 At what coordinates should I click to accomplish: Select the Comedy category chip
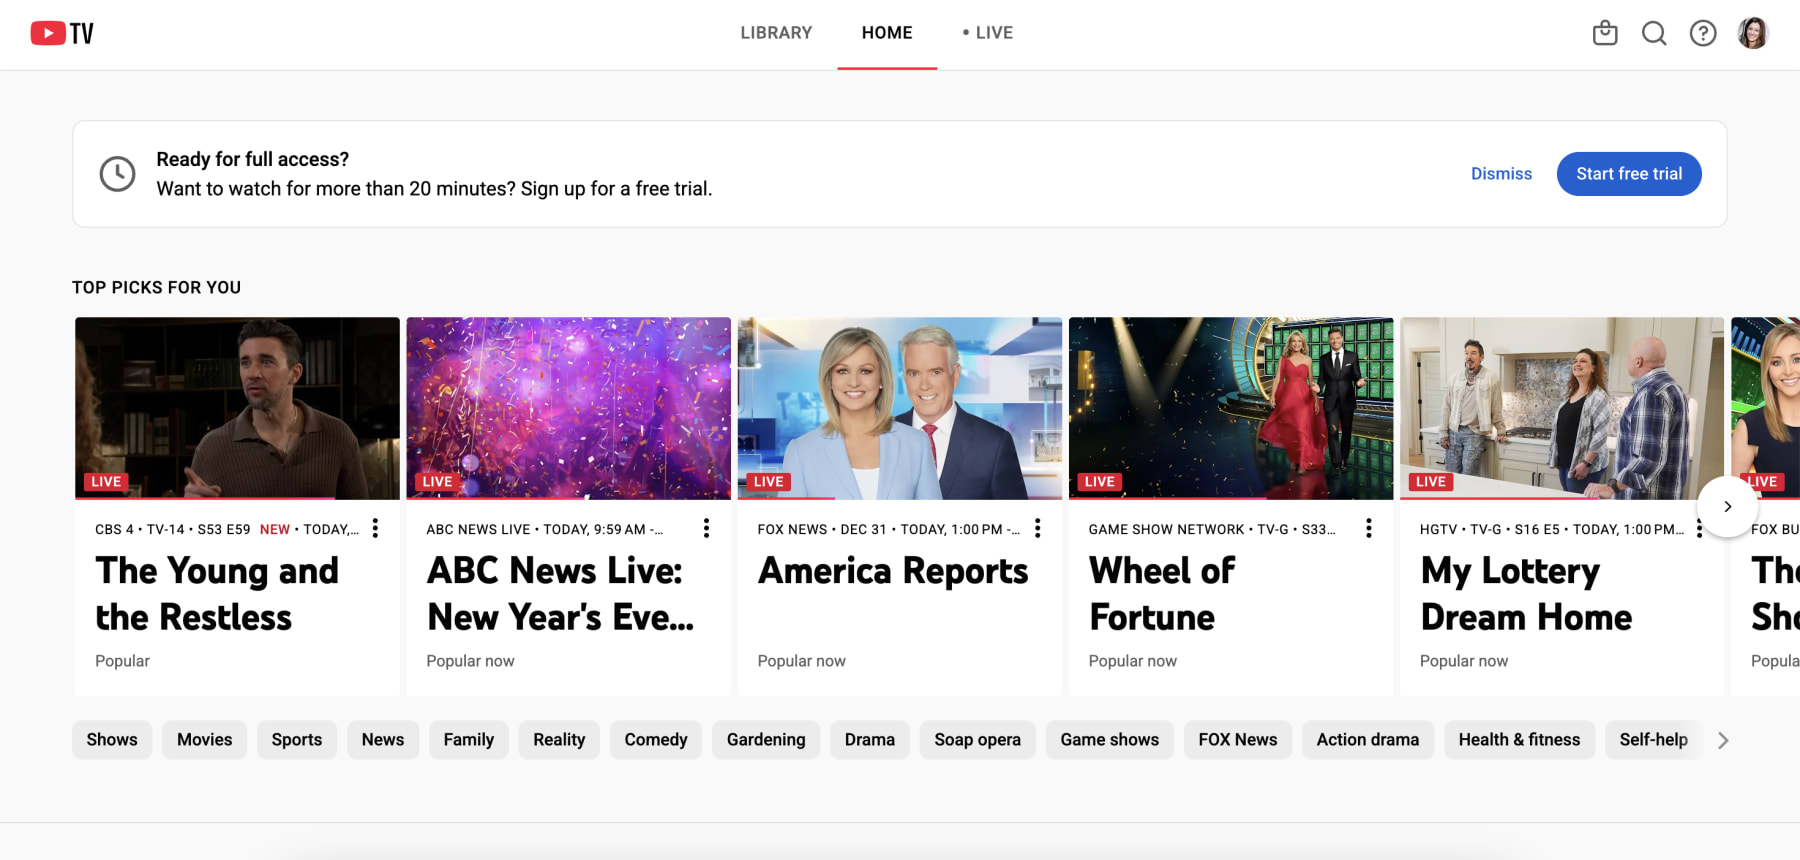tap(656, 740)
